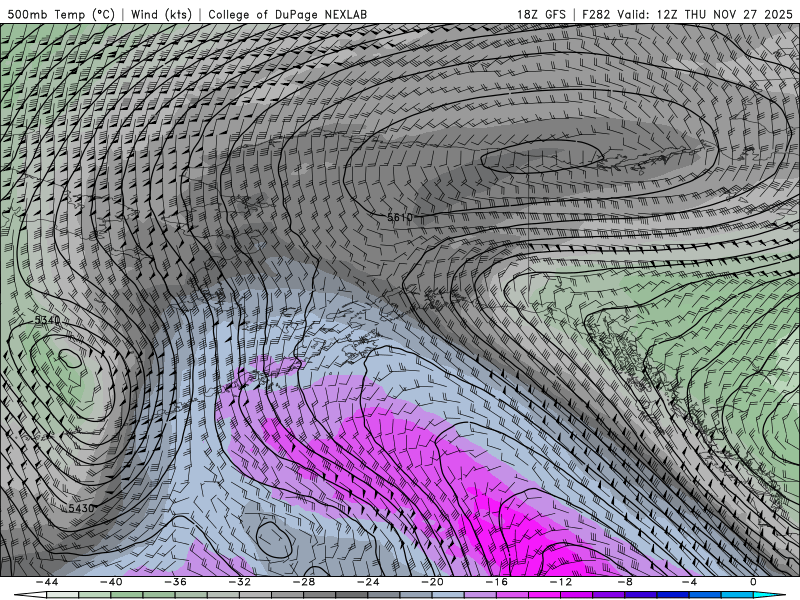This screenshot has width=800, height=600.
Task: Click the 5430 height contour label
Action: [x=81, y=508]
